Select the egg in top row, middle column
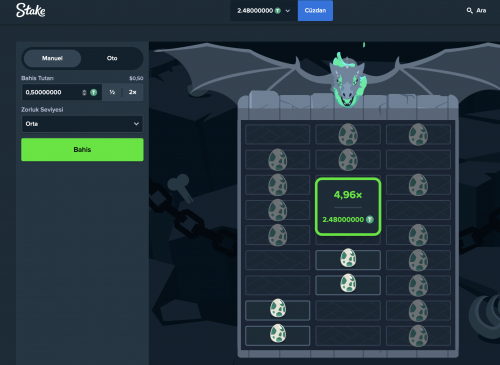Viewport: 500px width, 365px height. [x=348, y=134]
